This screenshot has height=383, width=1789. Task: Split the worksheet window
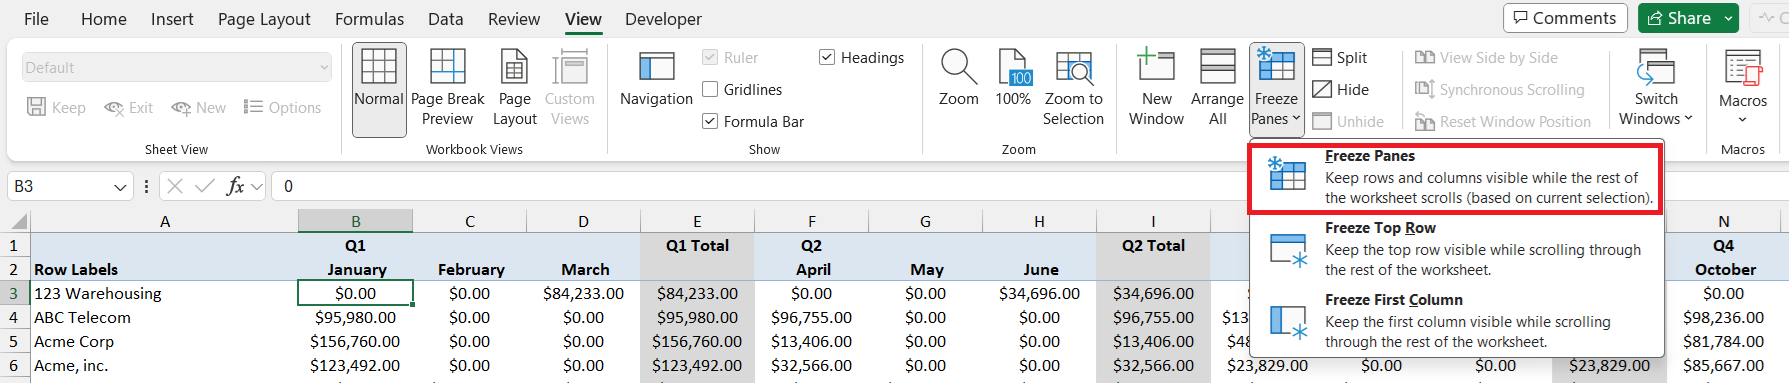[x=1340, y=58]
